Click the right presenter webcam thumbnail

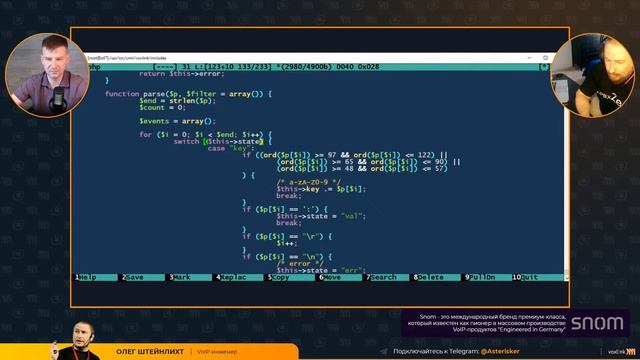coord(593,75)
